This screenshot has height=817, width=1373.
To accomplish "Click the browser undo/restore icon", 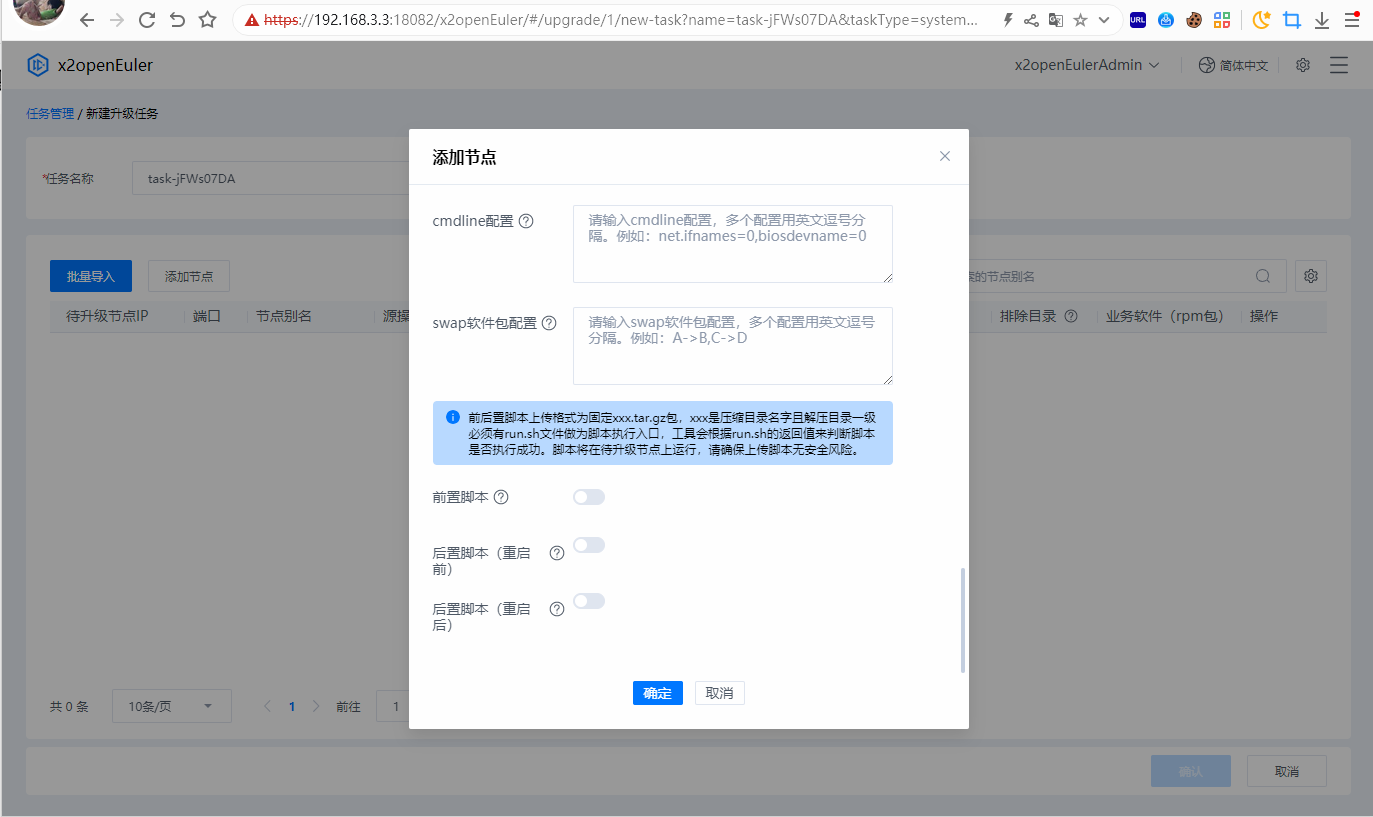I will [177, 20].
